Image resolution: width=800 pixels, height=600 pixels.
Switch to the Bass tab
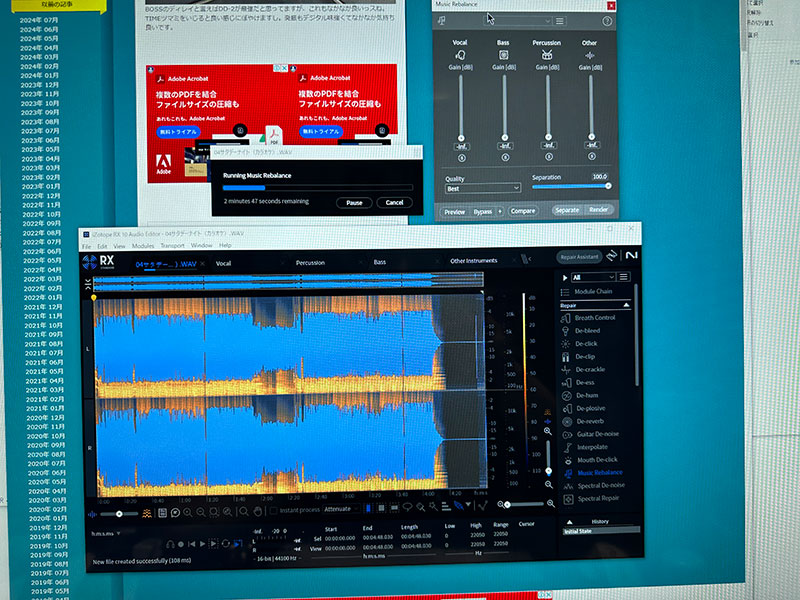380,262
